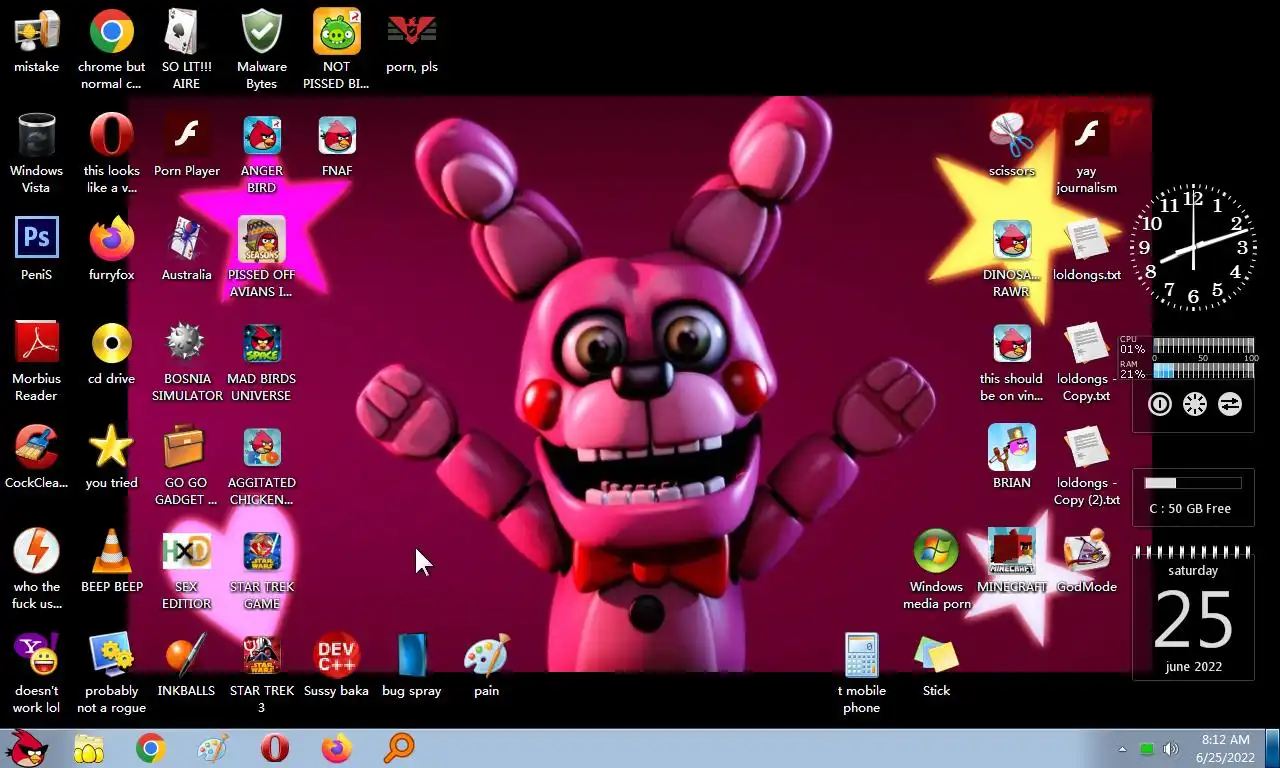
Task: Open the 'loldongs - Copy.txt' file
Action: (1086, 344)
